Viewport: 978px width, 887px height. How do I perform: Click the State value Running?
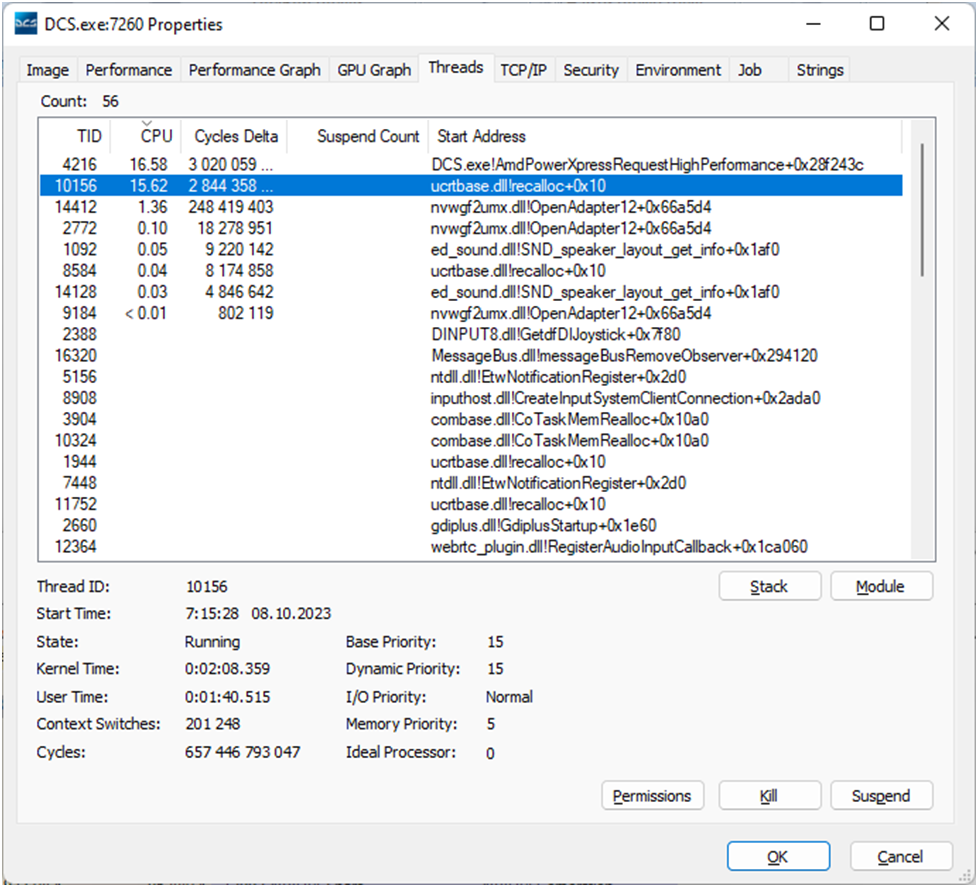pos(212,642)
